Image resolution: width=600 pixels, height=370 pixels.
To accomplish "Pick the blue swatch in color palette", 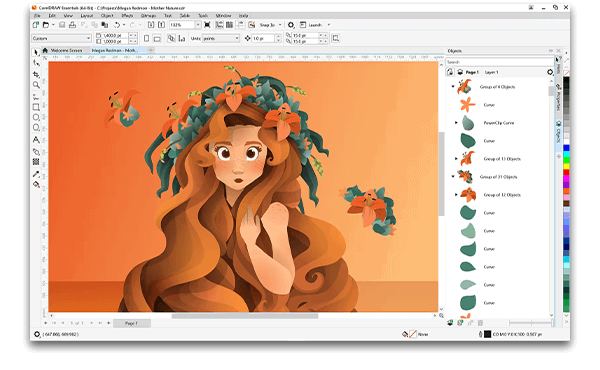I will (566, 148).
